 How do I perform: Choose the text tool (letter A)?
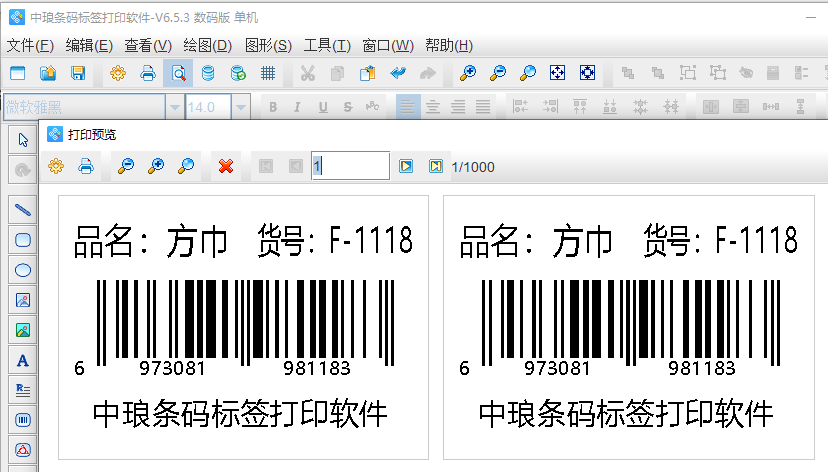pos(23,360)
